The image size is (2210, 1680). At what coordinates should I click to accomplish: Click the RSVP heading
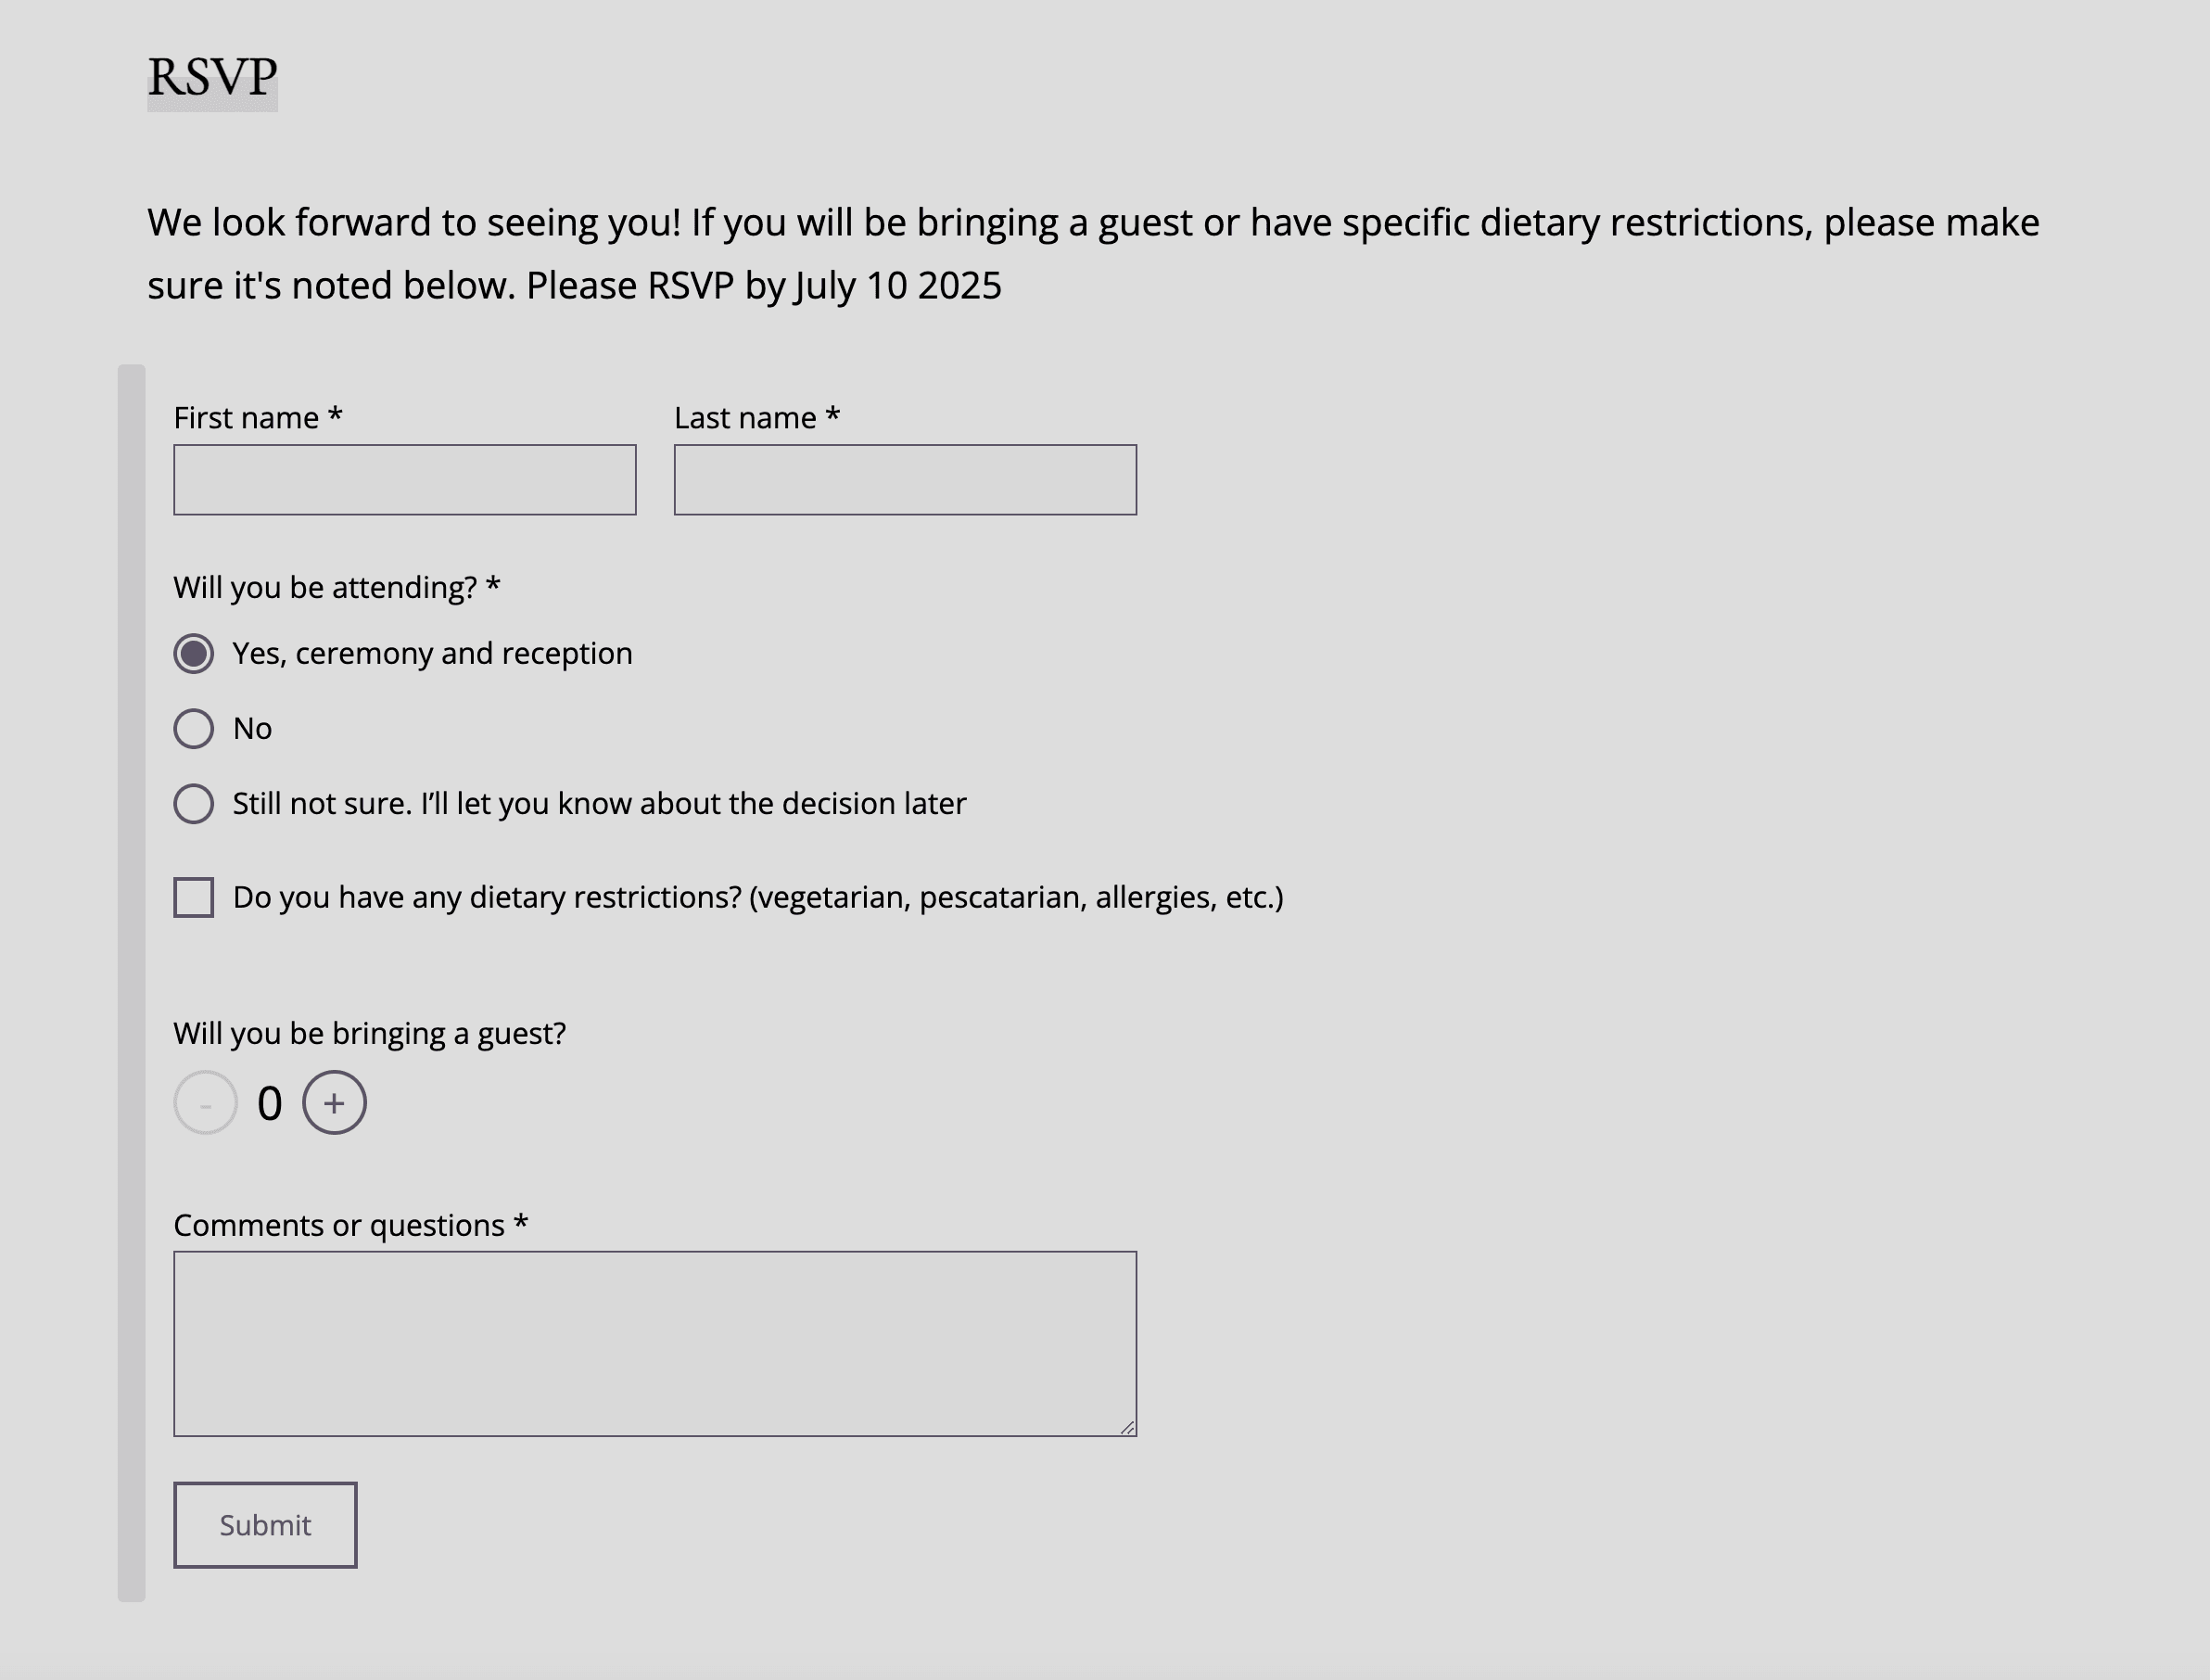212,78
